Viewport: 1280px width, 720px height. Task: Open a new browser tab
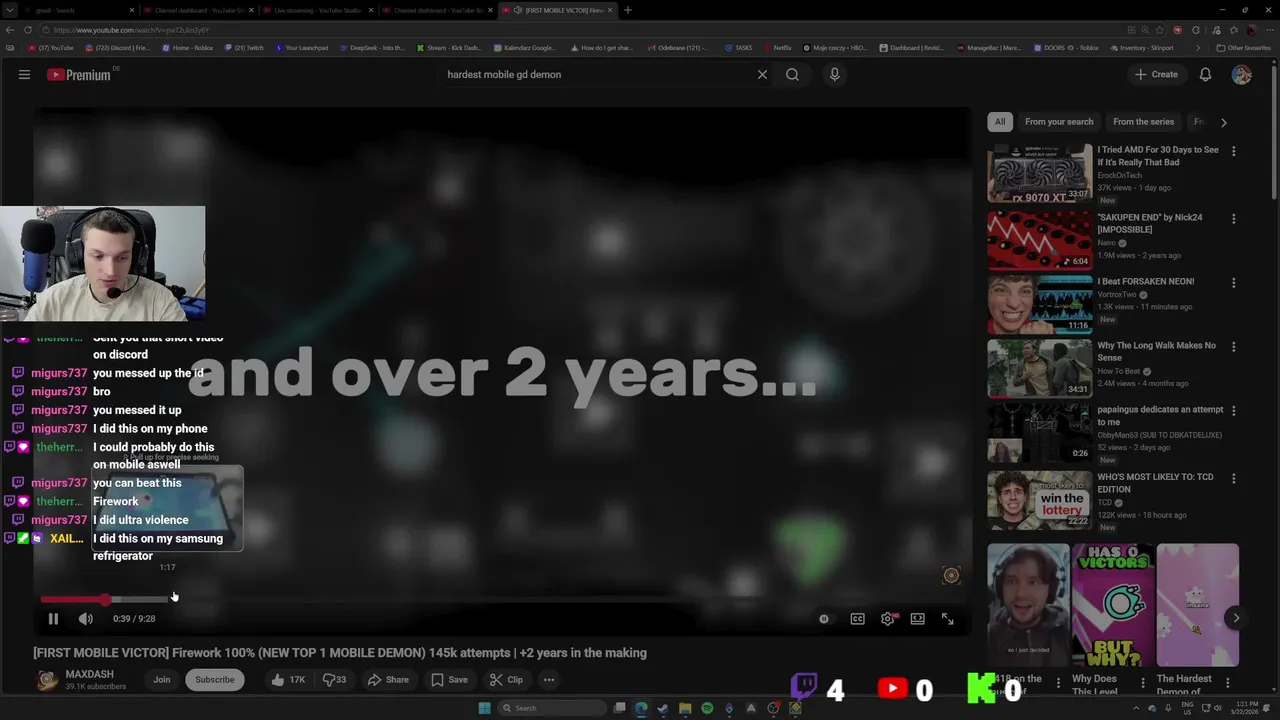(x=628, y=10)
